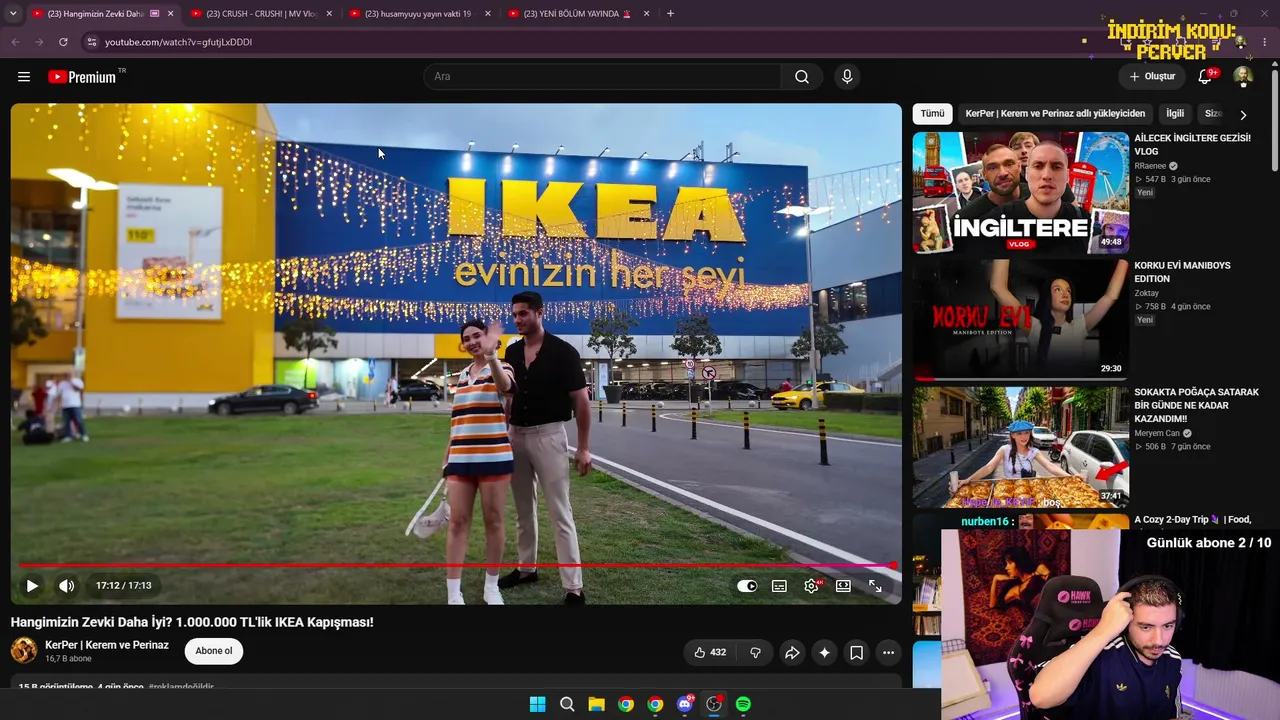This screenshot has height=720, width=1280.
Task: Open the account avatar menu
Action: (x=1243, y=77)
